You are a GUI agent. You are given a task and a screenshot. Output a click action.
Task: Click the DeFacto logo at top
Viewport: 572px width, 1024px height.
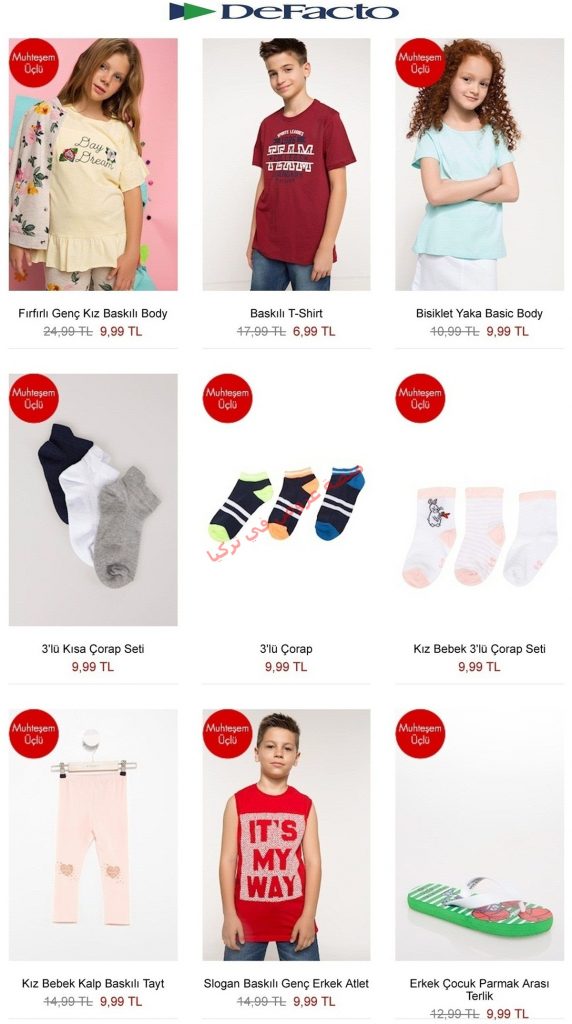[x=283, y=11]
